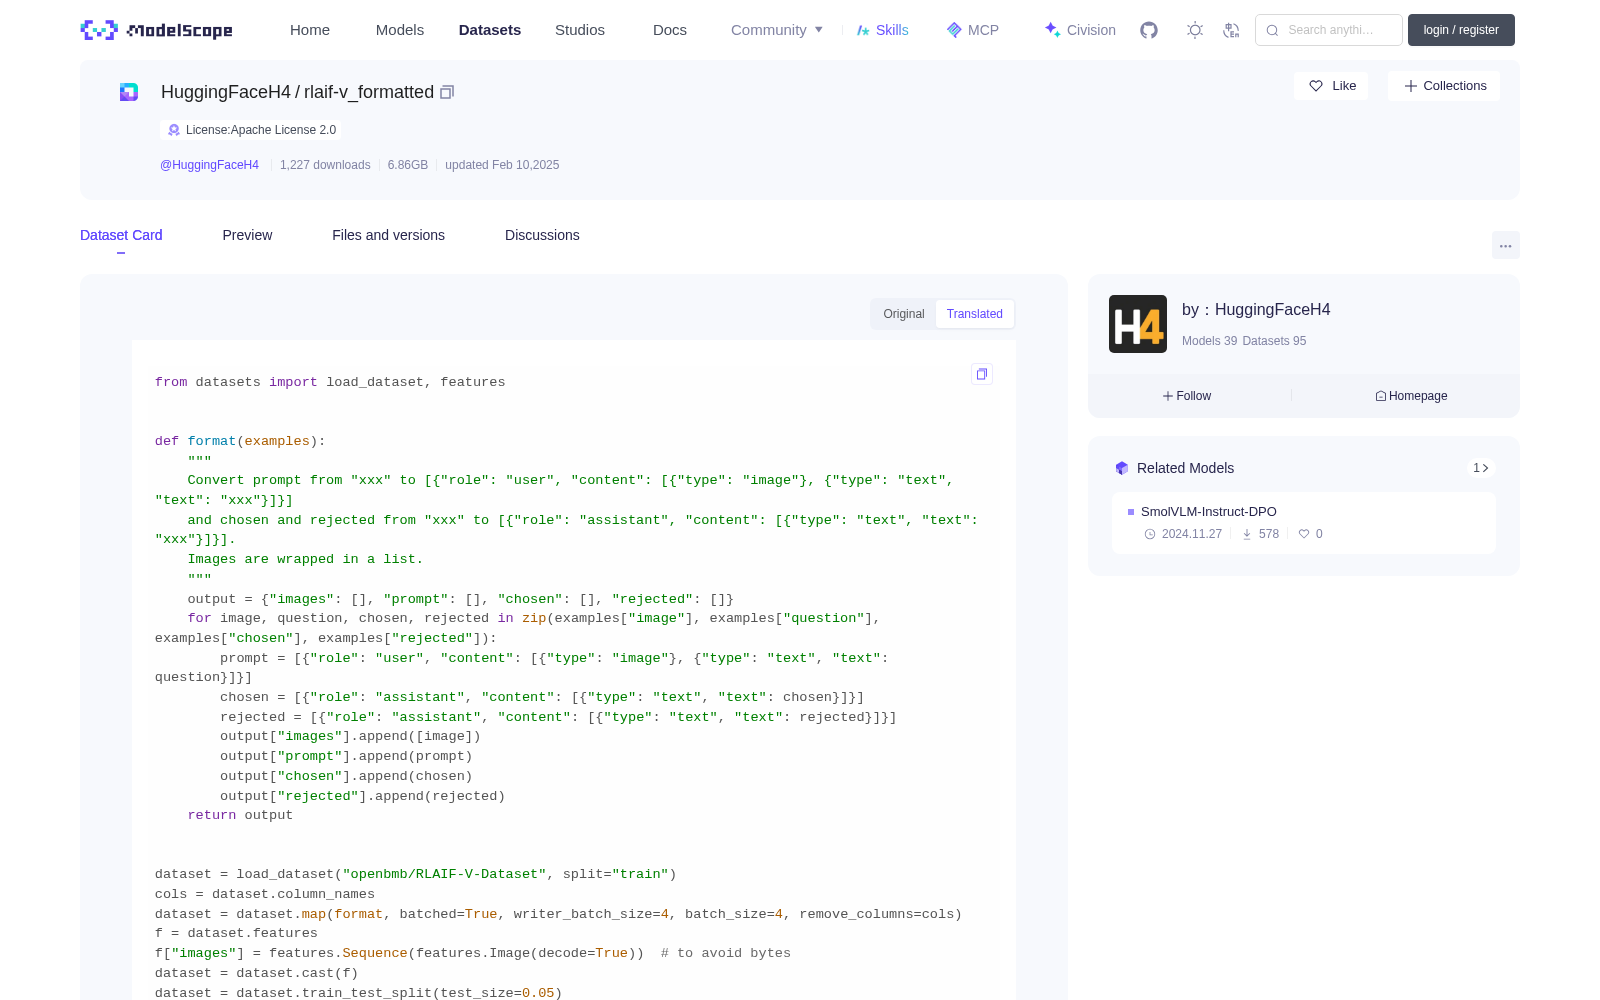Screen dimensions: 1600x1000
Task: Open the Datasets nav item
Action: (490, 30)
